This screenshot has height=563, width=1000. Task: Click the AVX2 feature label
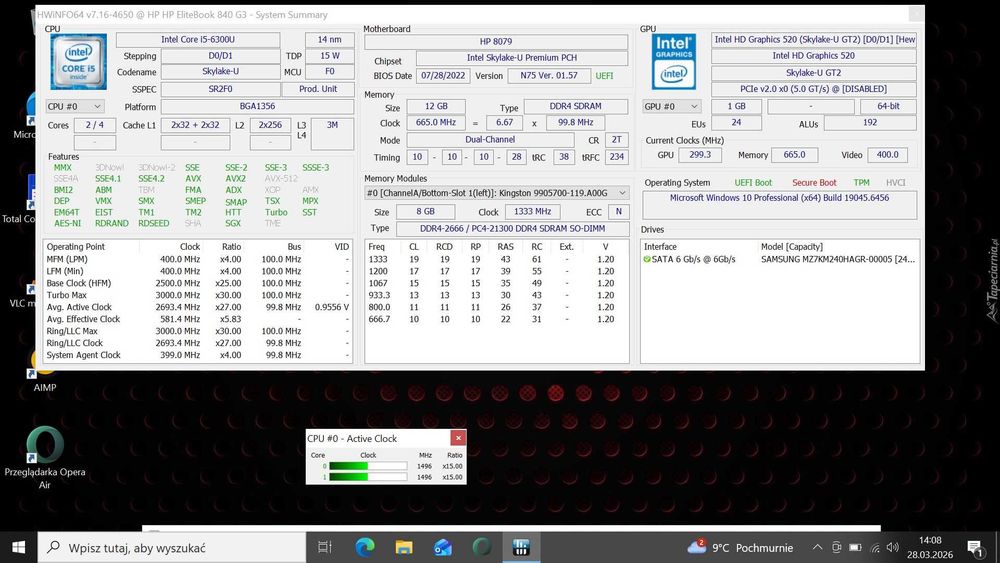tap(235, 179)
